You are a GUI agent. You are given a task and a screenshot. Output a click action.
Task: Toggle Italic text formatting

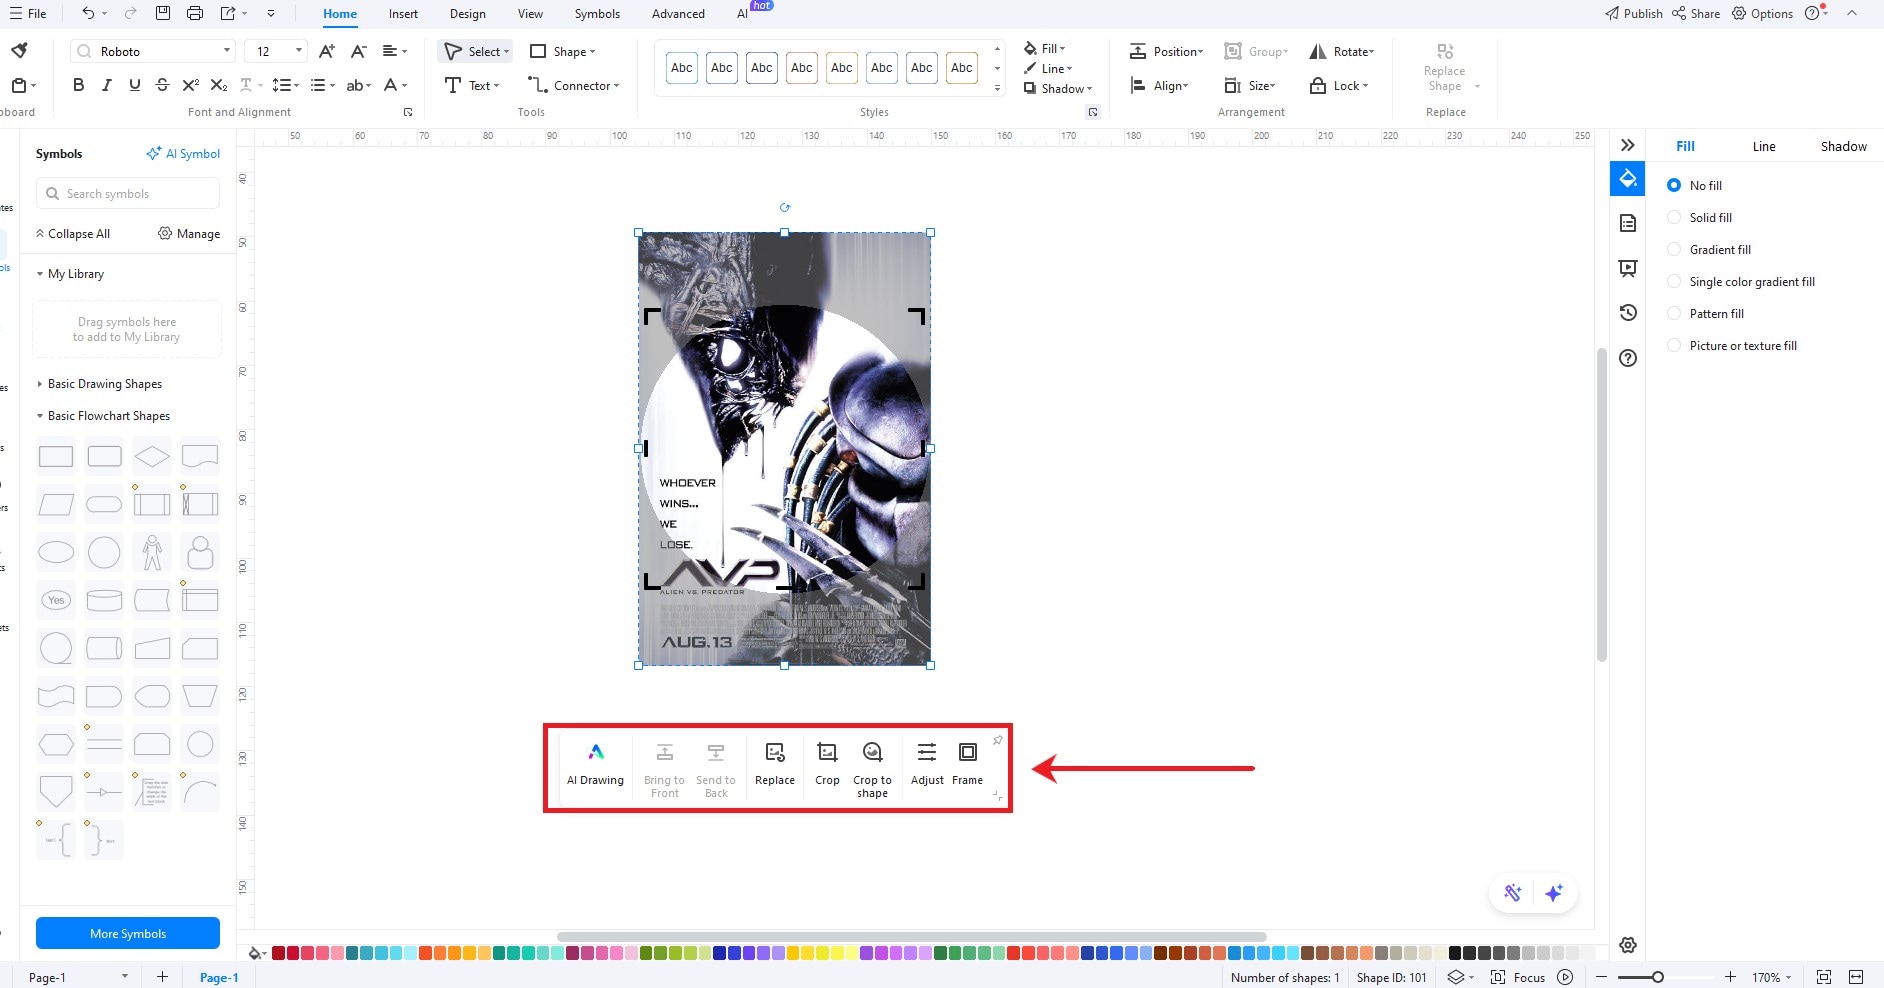click(107, 85)
